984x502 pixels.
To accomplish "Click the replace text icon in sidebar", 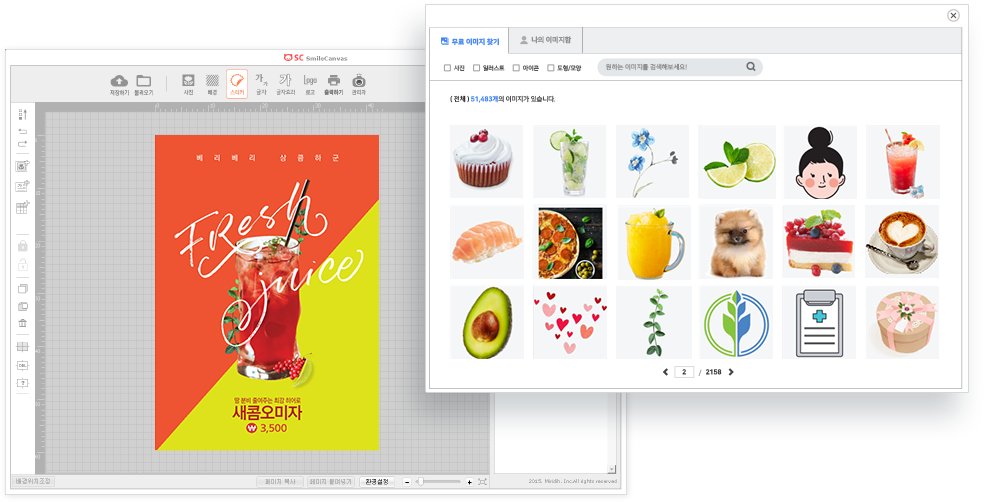I will (x=23, y=186).
